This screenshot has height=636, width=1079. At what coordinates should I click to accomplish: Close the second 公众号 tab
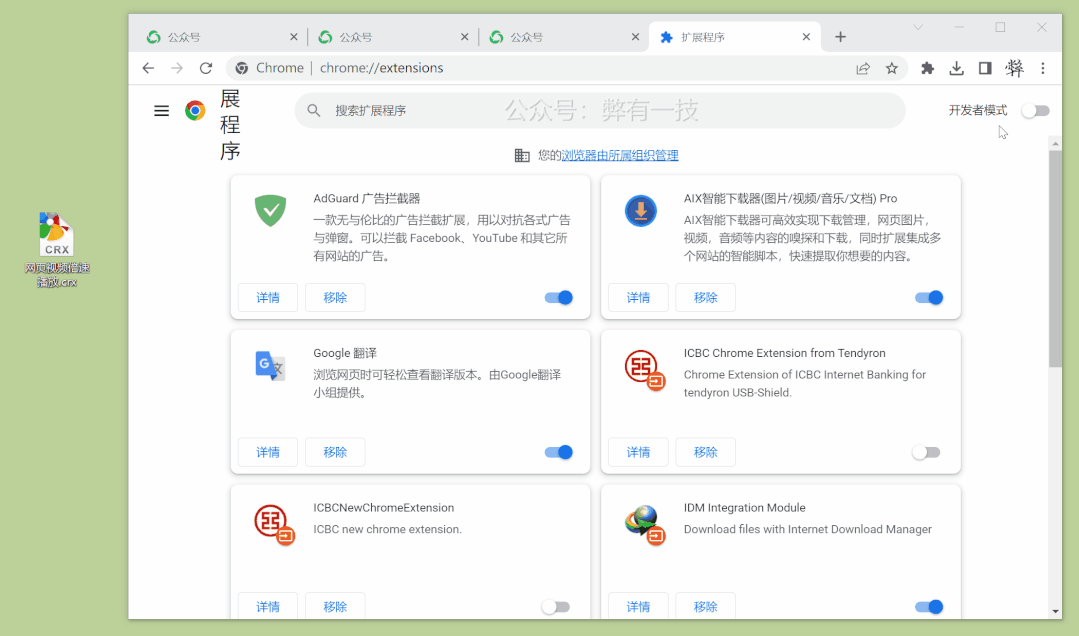pyautogui.click(x=464, y=37)
